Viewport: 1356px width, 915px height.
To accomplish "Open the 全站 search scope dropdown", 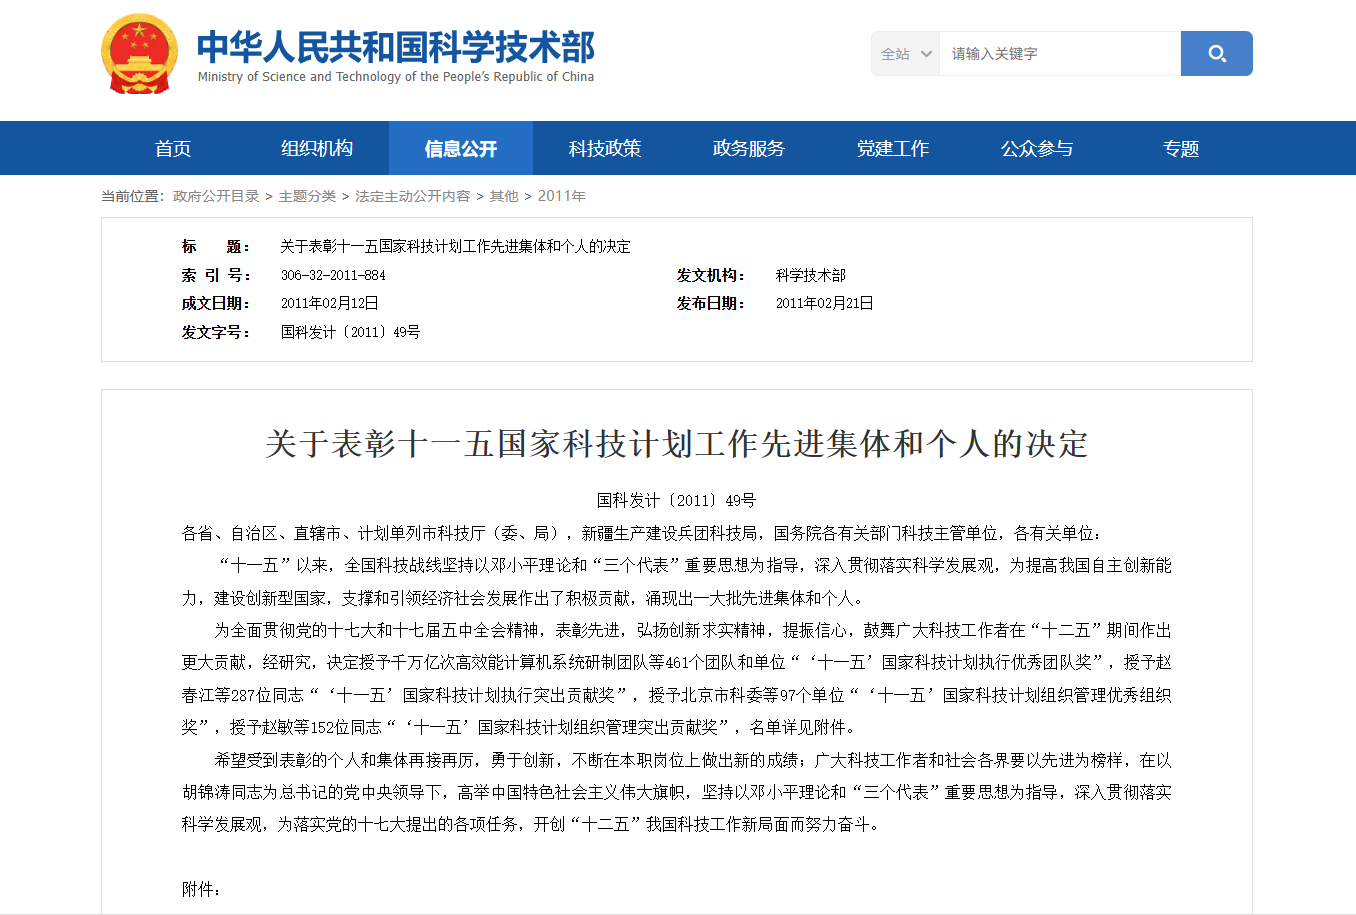I will point(906,54).
